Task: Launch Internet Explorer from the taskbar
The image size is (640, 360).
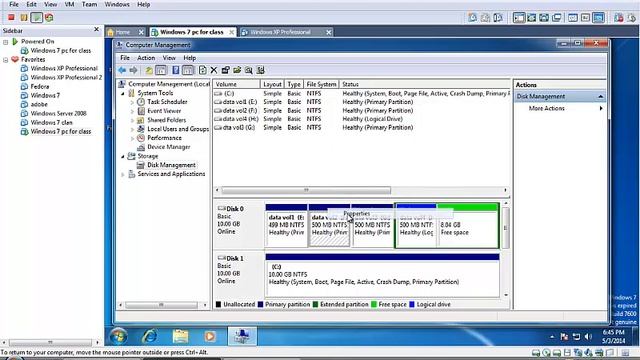Action: coord(149,336)
